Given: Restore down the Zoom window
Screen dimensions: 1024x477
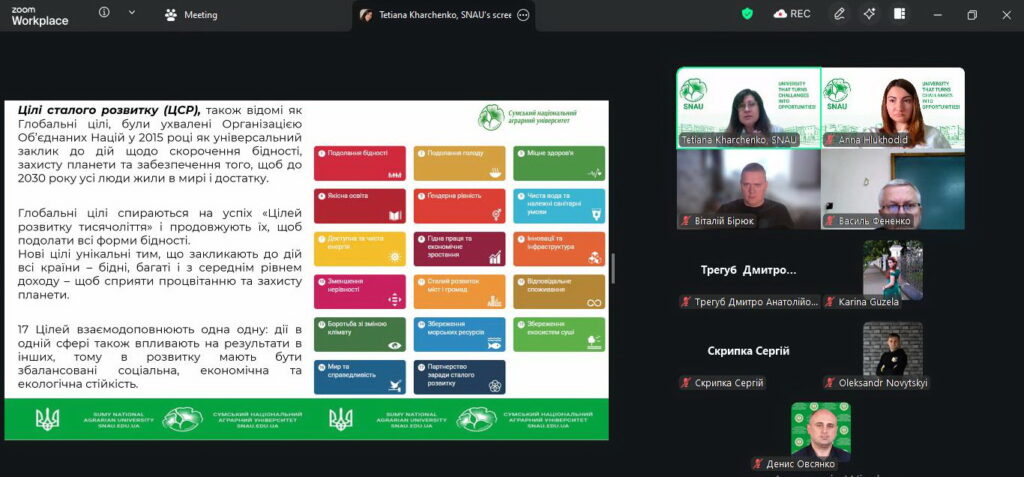Looking at the screenshot, I should (972, 15).
